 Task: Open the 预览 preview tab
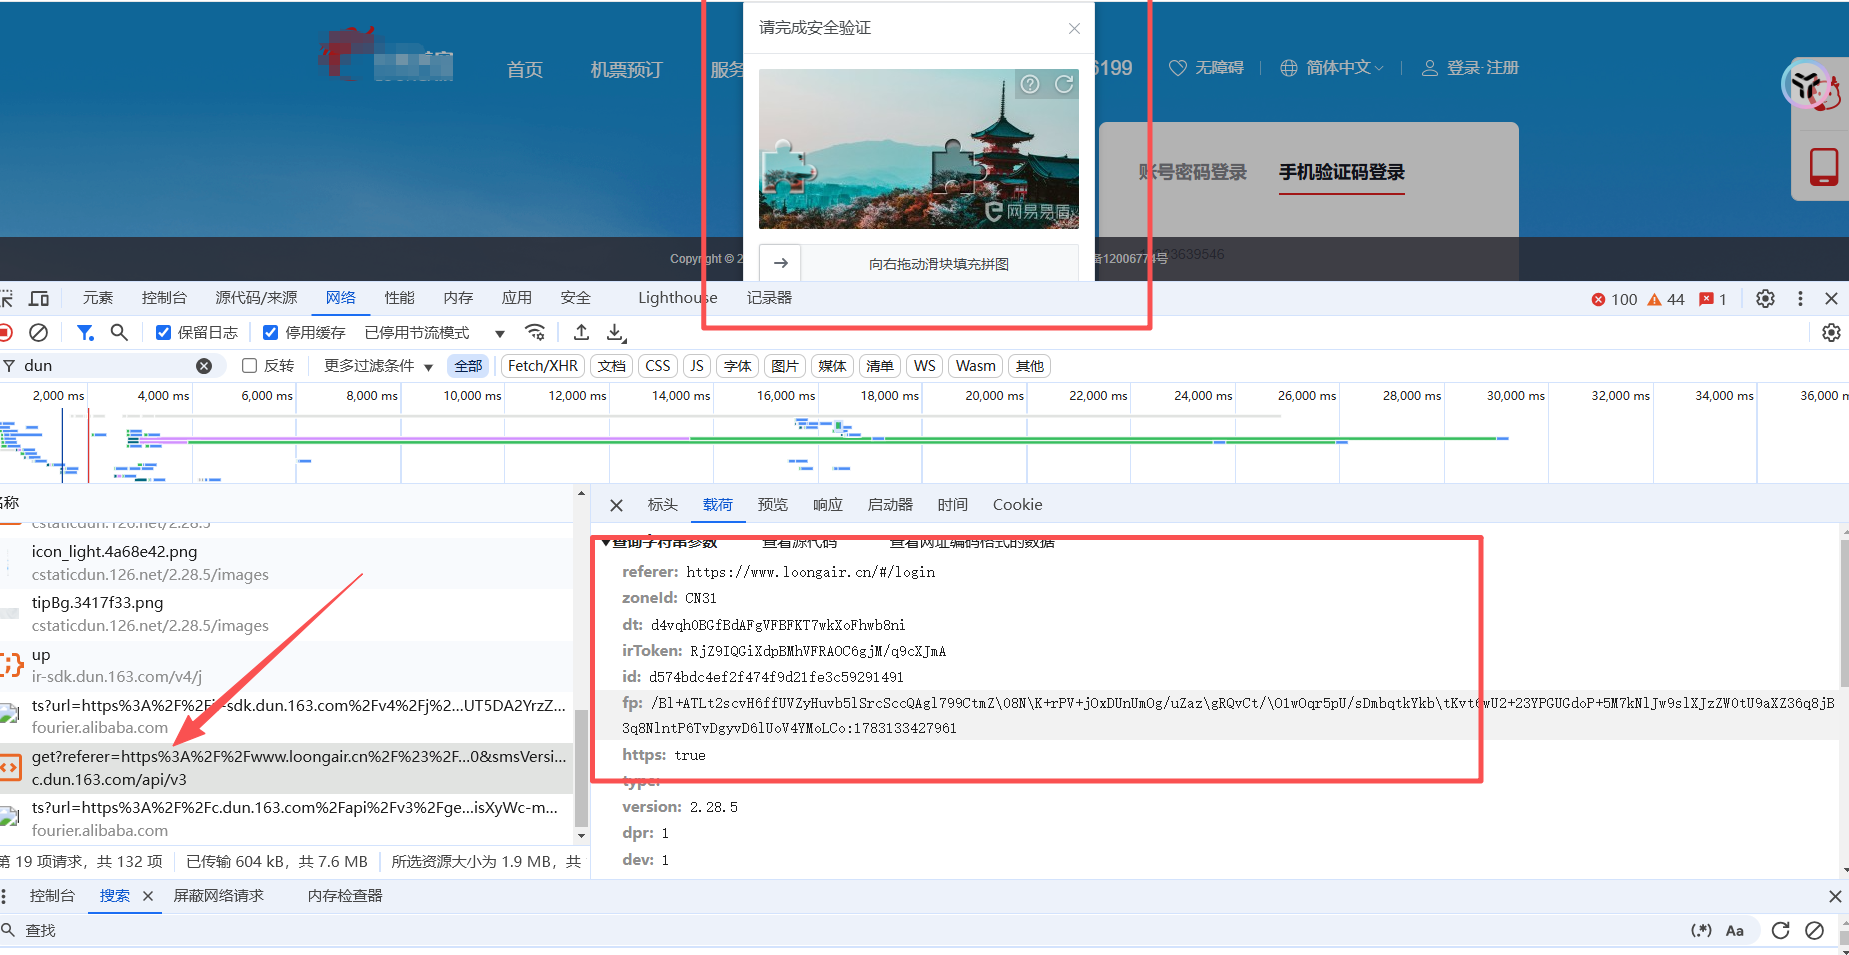tap(773, 505)
